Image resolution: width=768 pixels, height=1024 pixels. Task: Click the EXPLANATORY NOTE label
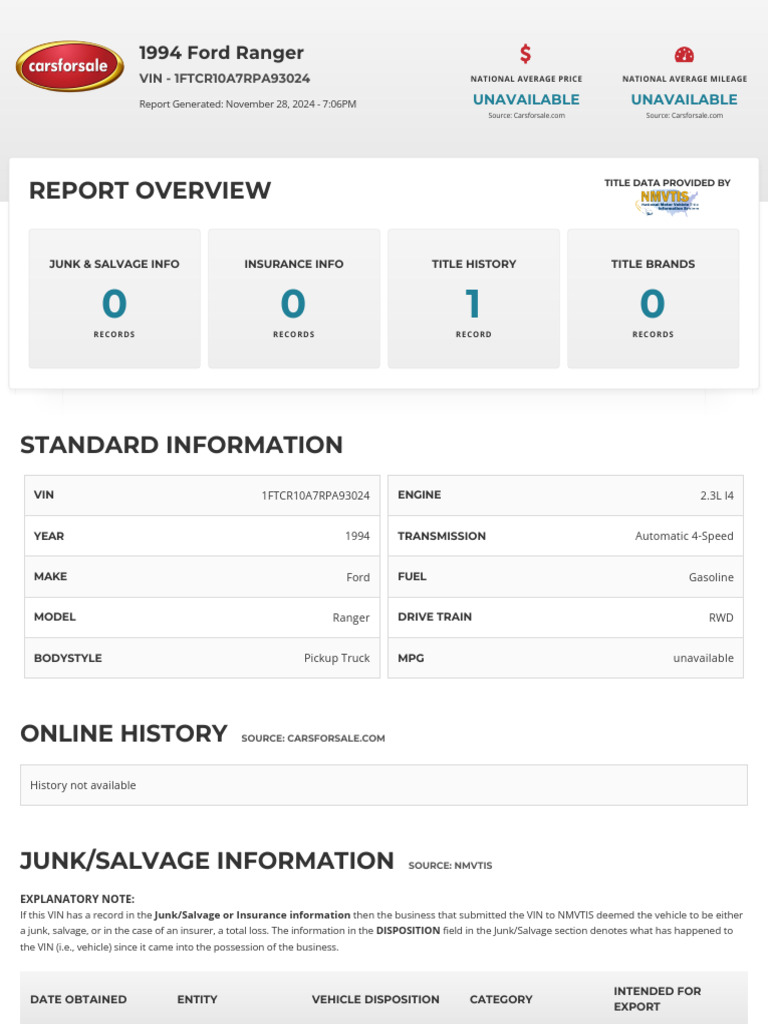(77, 899)
